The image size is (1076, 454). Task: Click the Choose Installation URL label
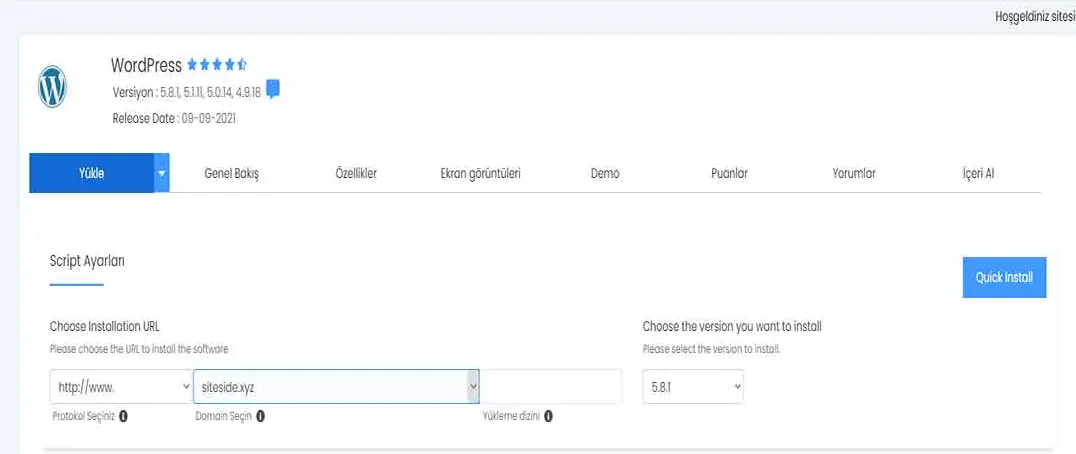click(x=104, y=326)
